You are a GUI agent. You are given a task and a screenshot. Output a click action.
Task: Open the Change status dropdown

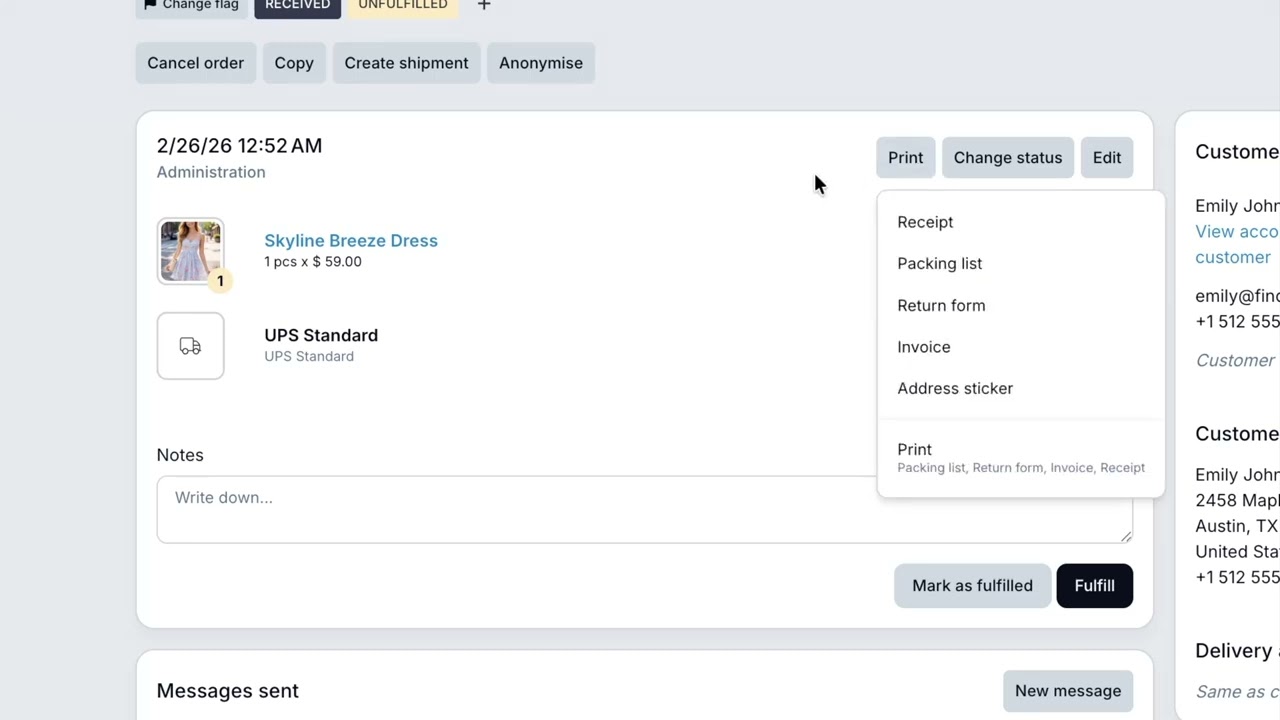click(x=1008, y=158)
